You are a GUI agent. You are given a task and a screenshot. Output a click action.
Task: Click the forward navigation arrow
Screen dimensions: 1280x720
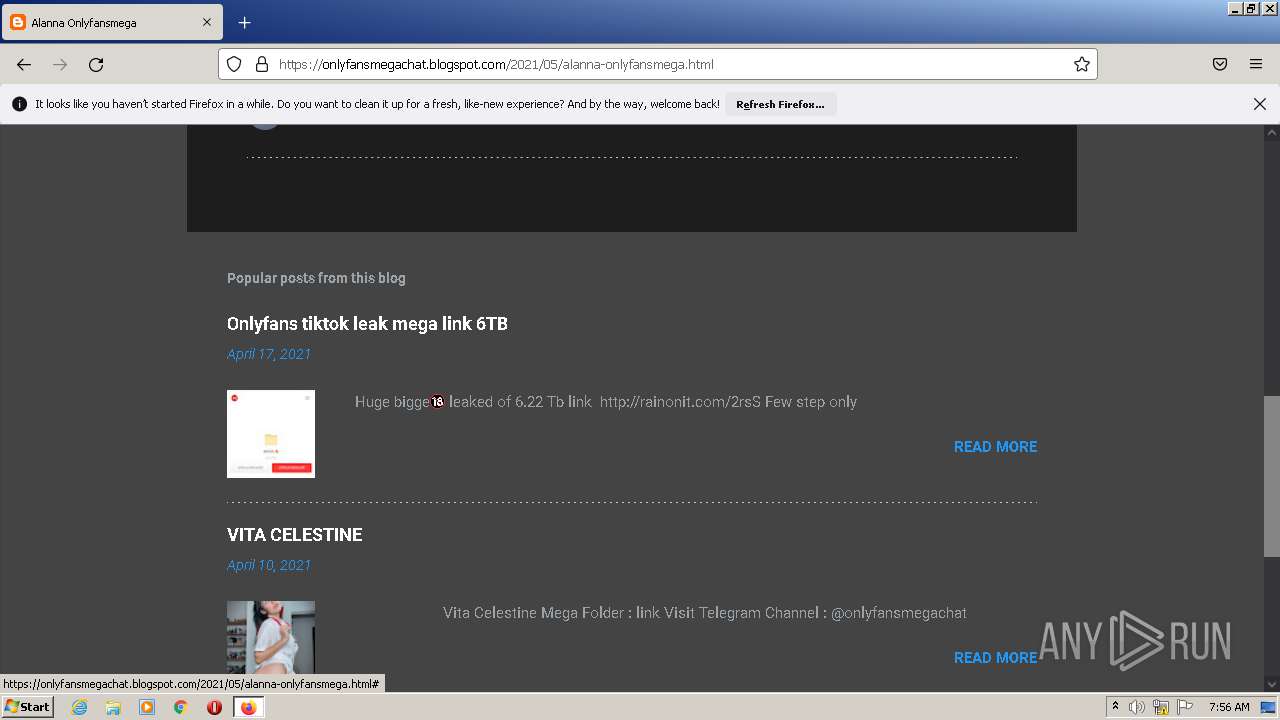point(60,64)
